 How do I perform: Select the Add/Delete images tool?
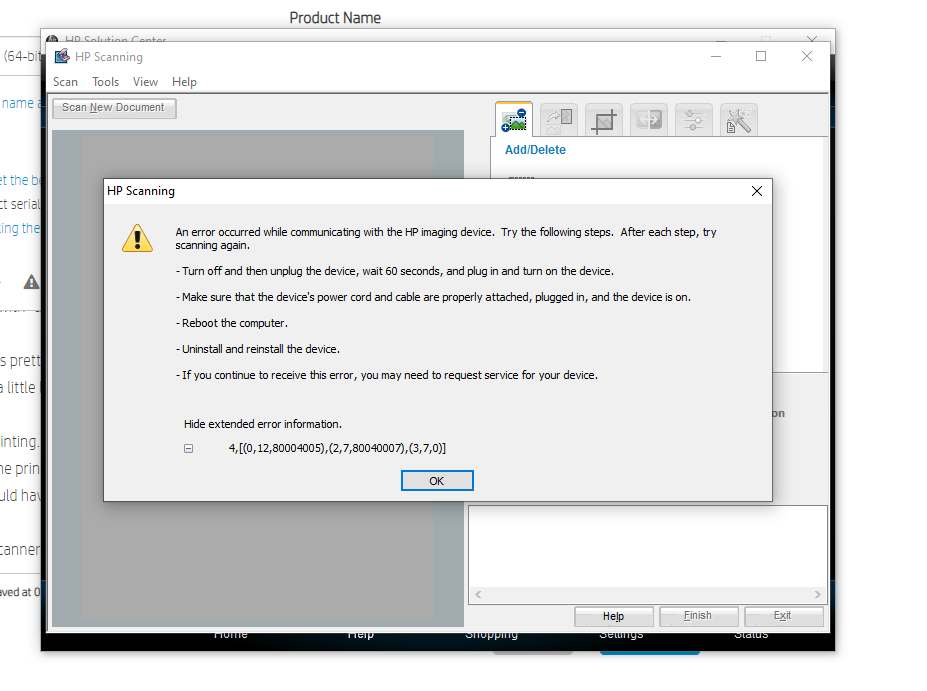click(x=513, y=119)
